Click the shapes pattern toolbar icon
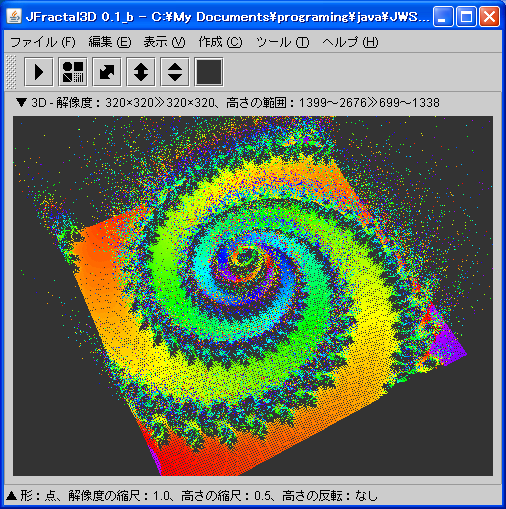The width and height of the screenshot is (506, 509). [73, 72]
